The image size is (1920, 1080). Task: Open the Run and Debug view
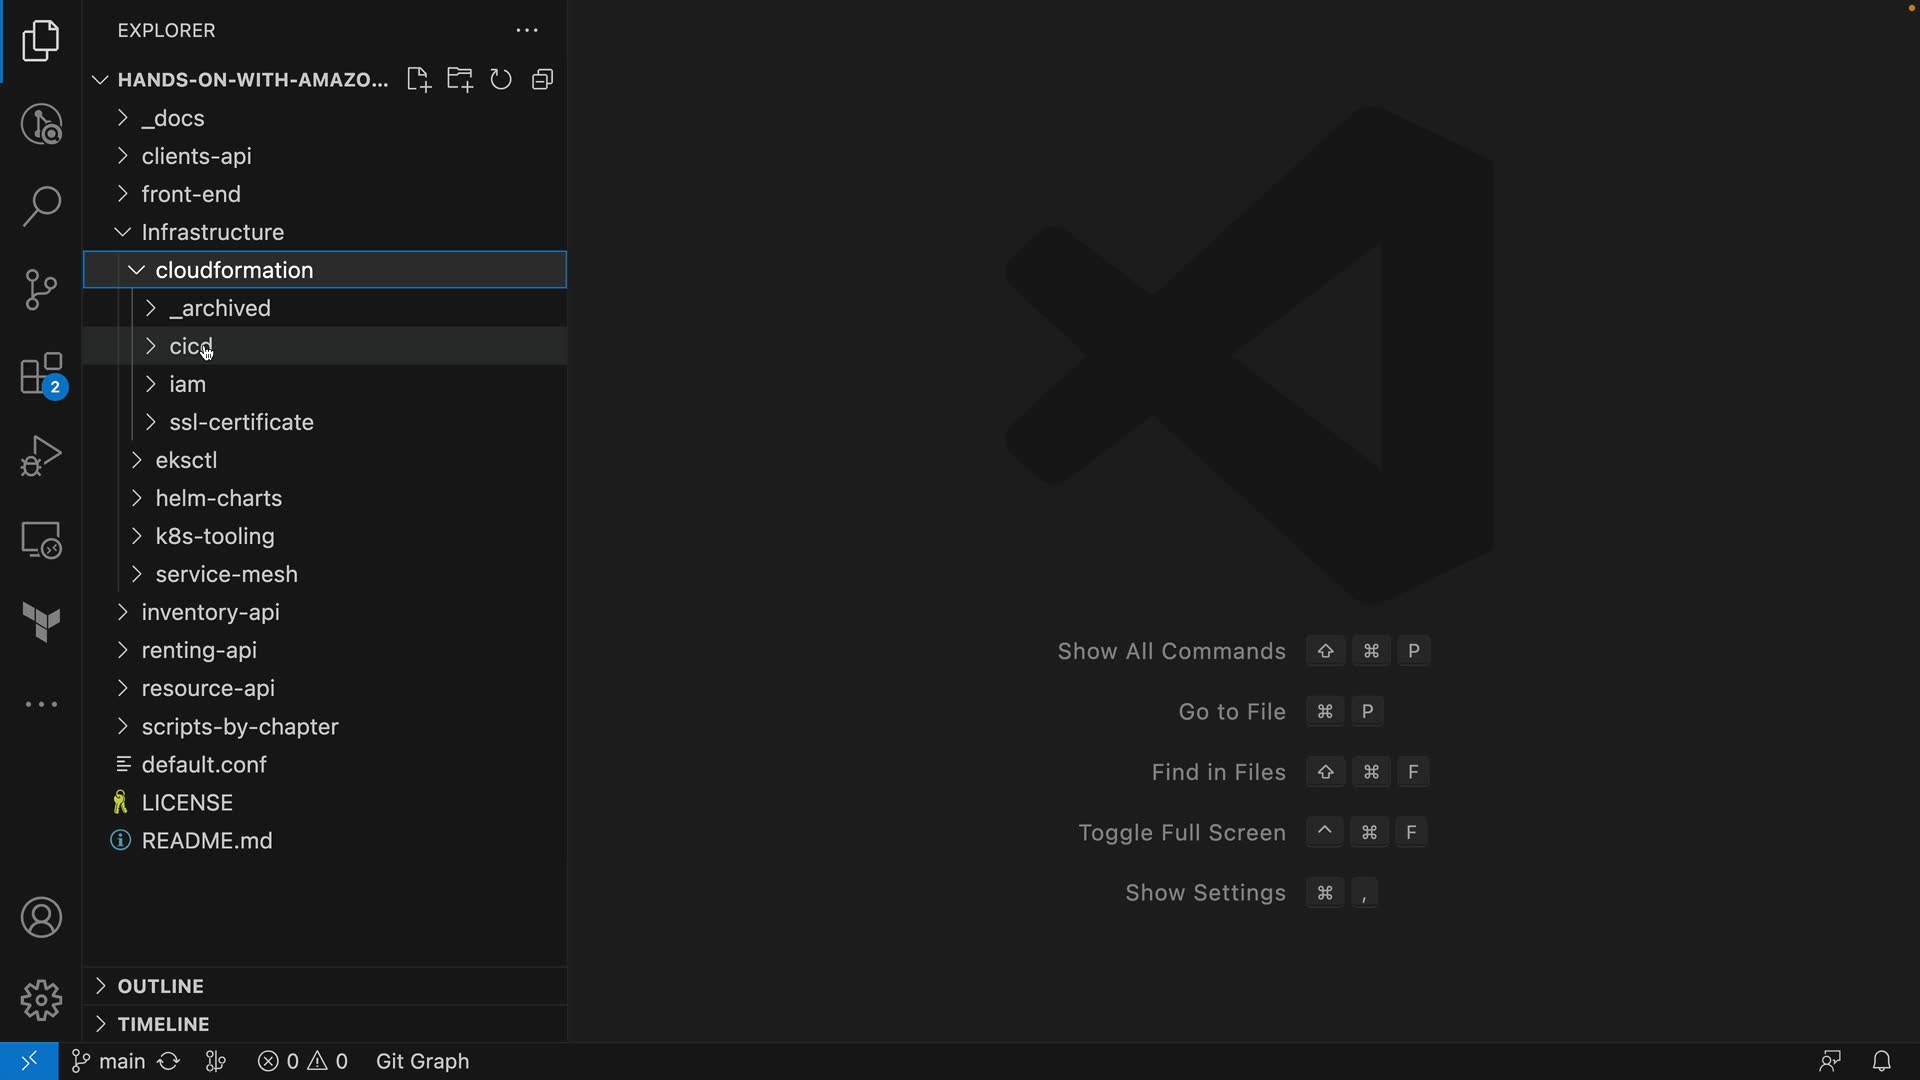tap(41, 456)
